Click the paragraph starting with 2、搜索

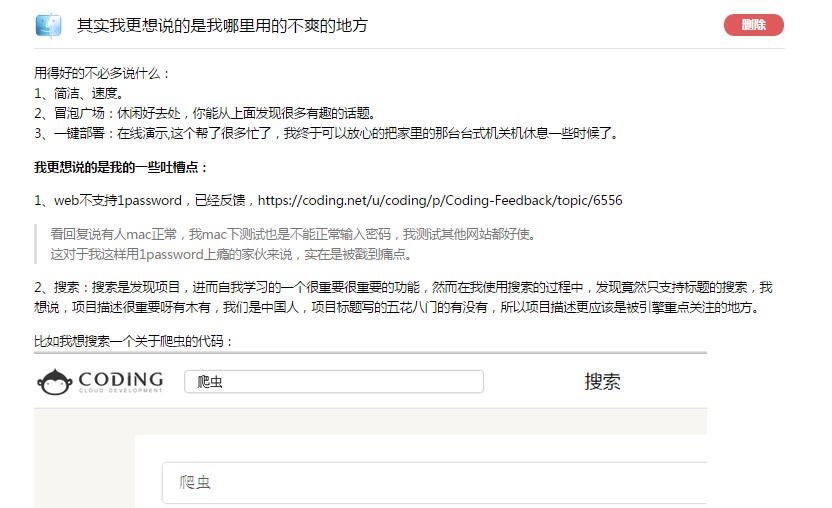tap(403, 297)
